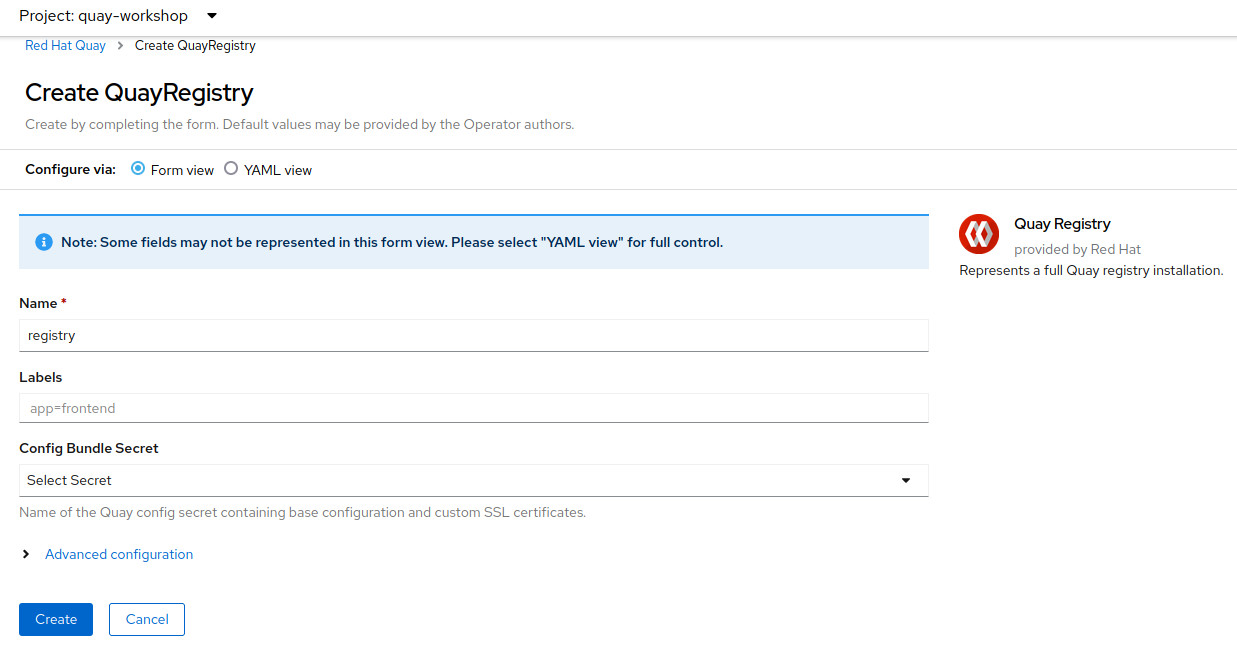1237x671 pixels.
Task: Click the Advanced configuration chevron arrow
Action: click(x=26, y=554)
